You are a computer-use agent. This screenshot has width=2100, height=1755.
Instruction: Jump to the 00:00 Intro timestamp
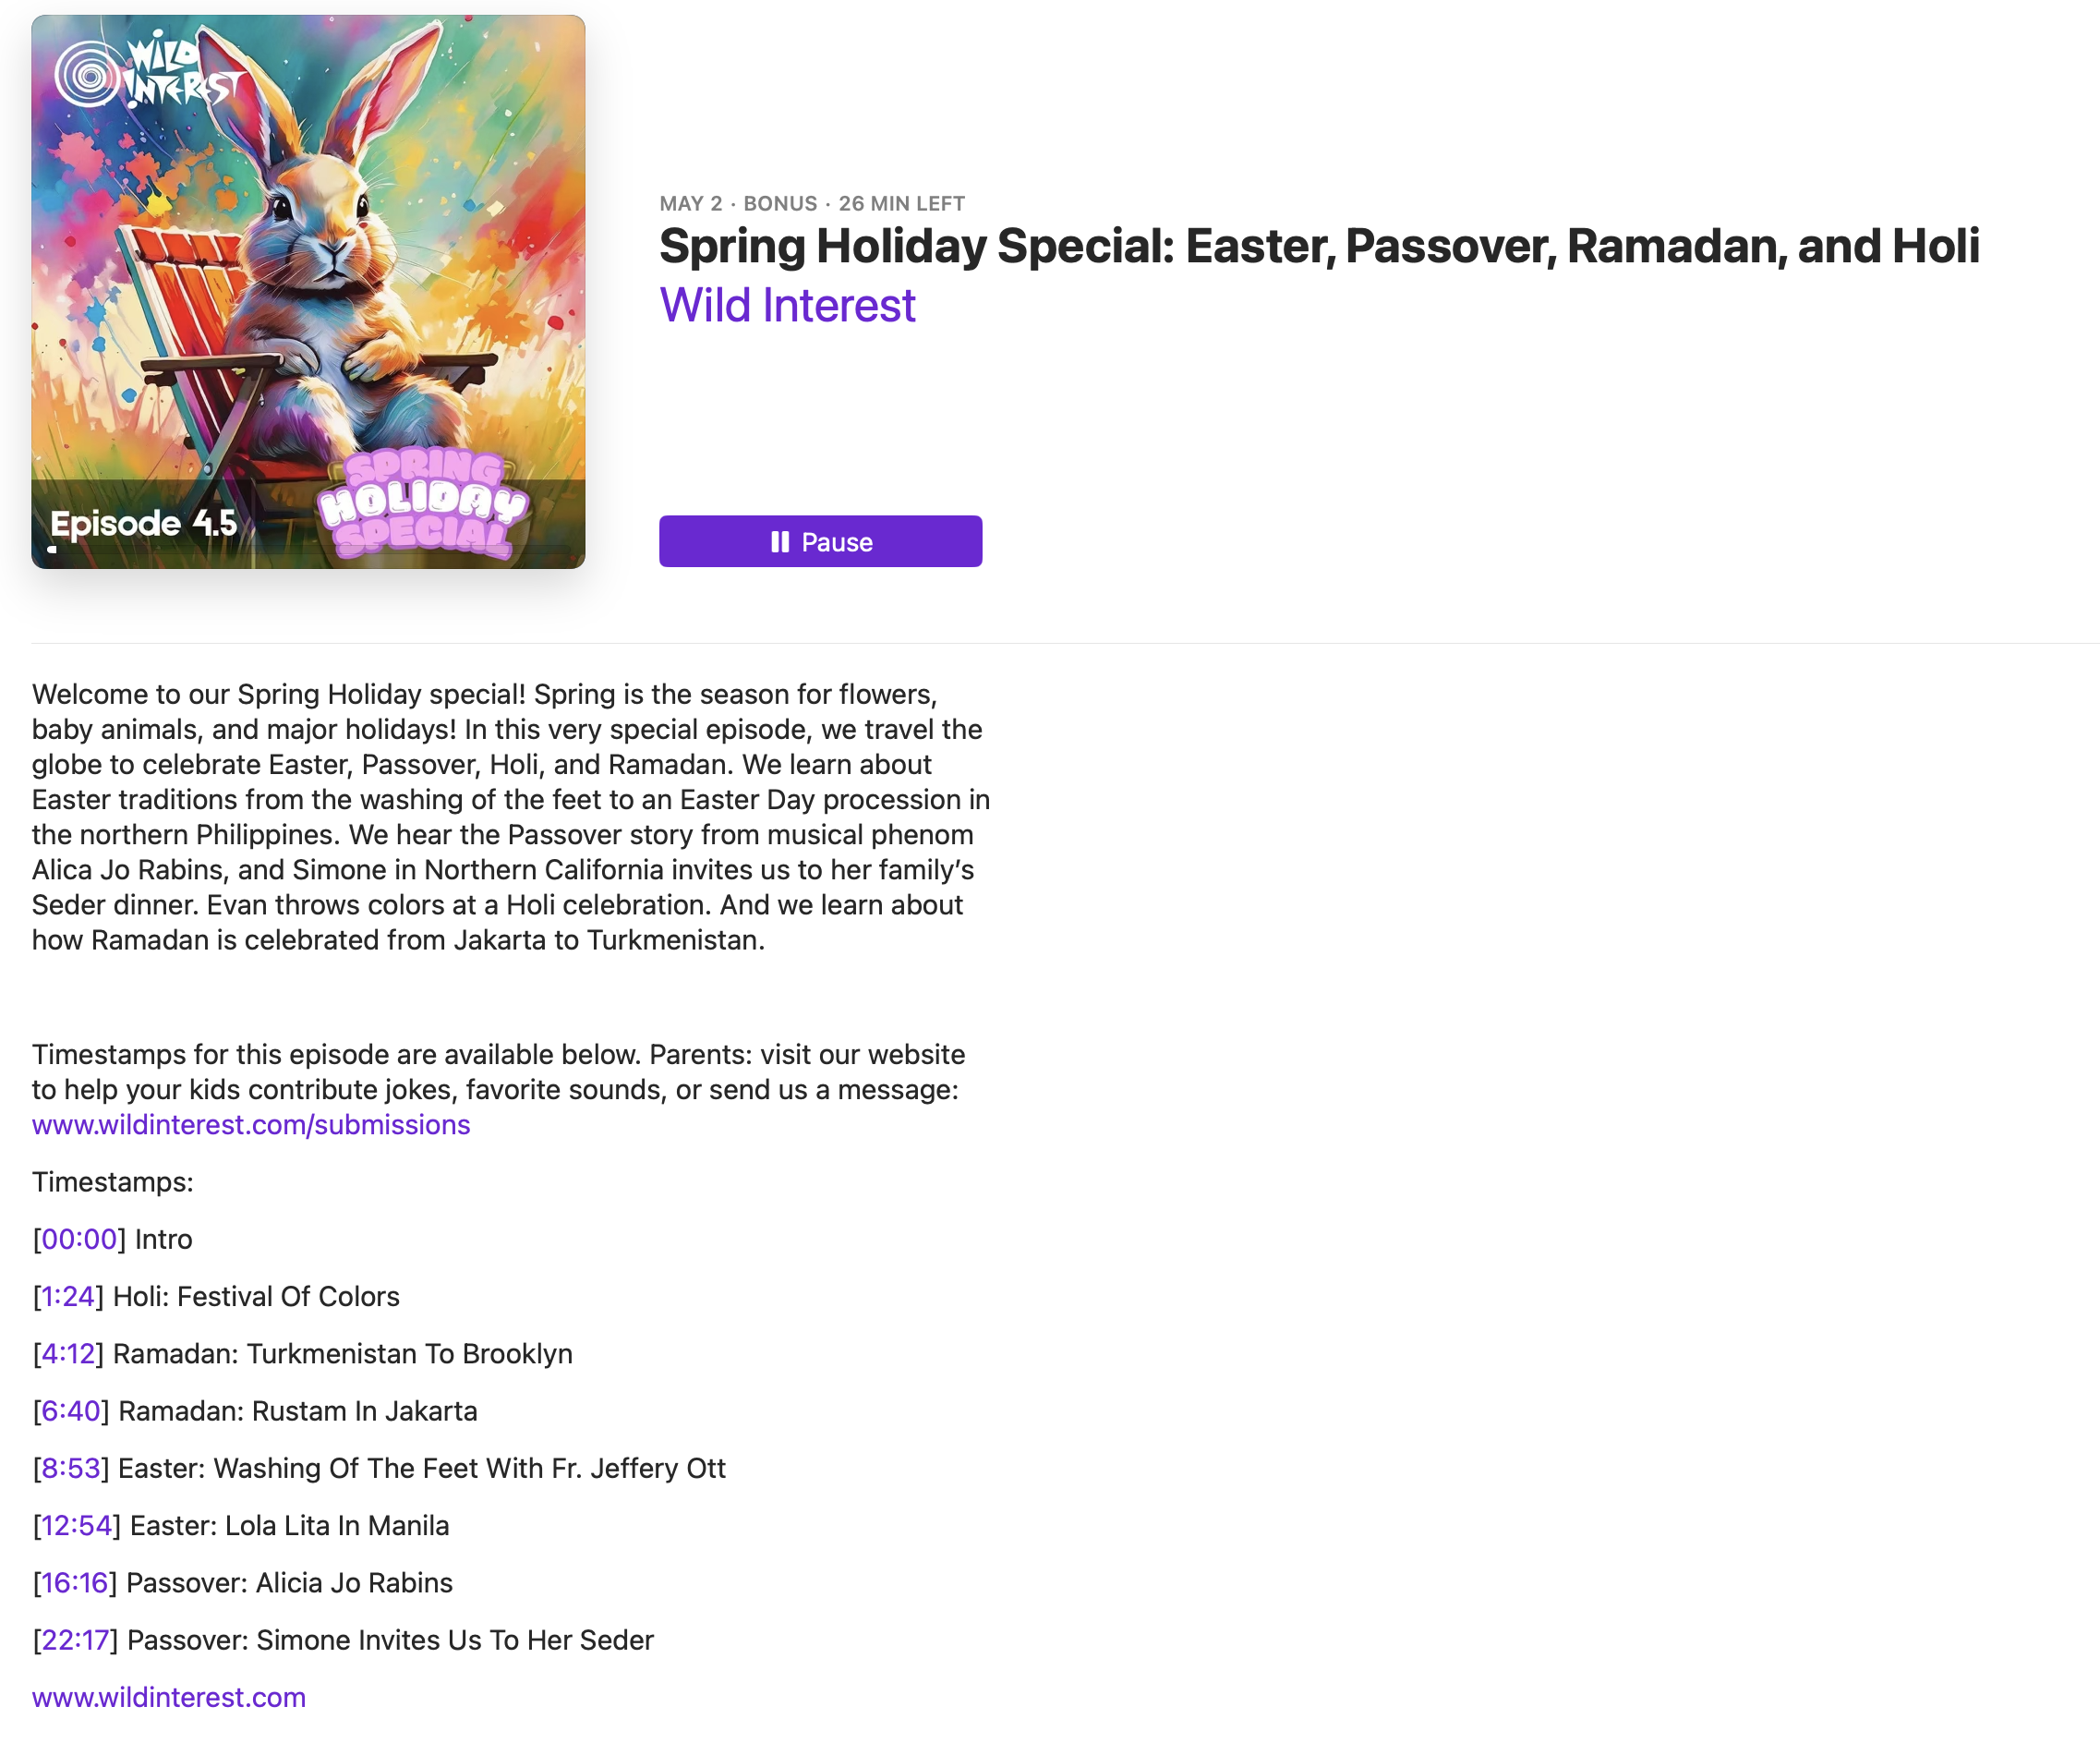79,1239
